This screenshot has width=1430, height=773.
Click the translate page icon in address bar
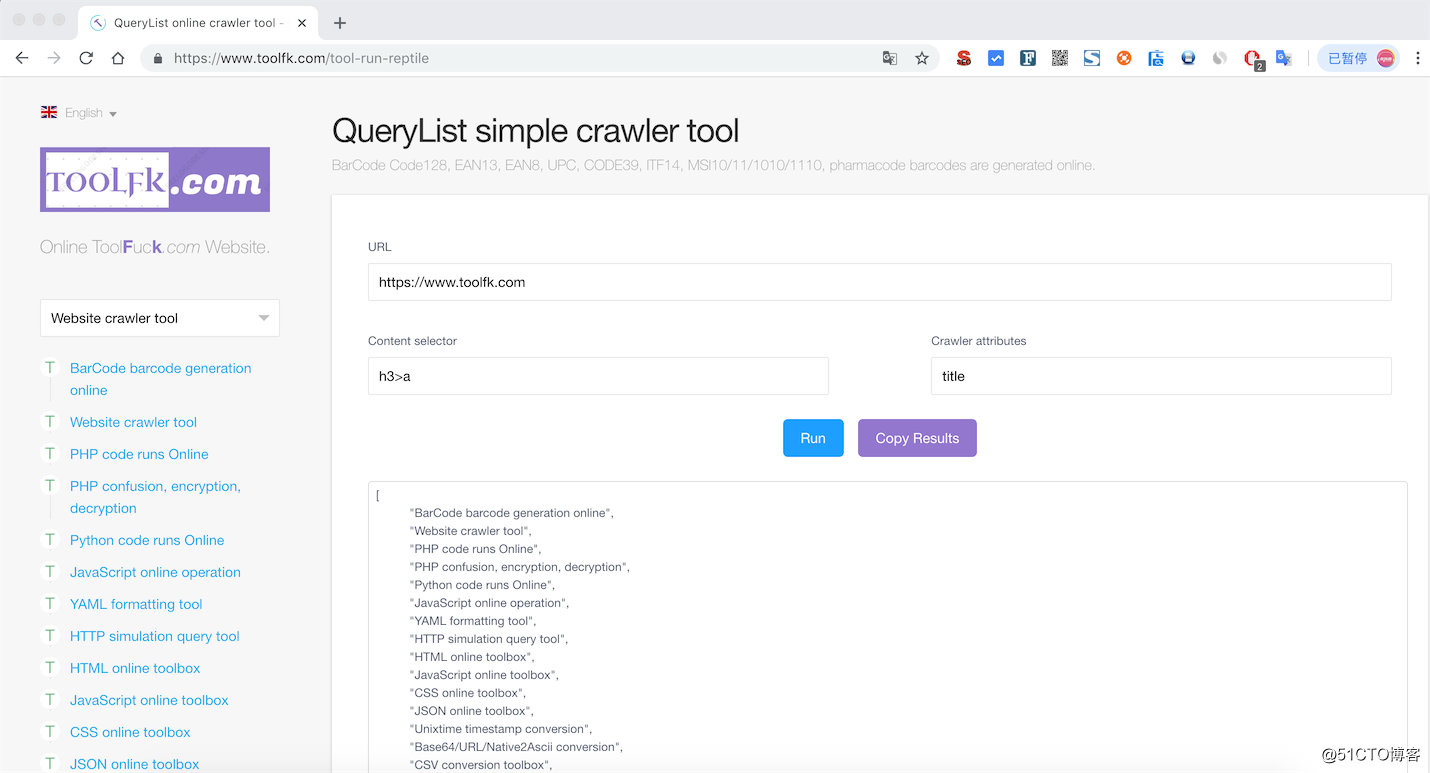890,58
